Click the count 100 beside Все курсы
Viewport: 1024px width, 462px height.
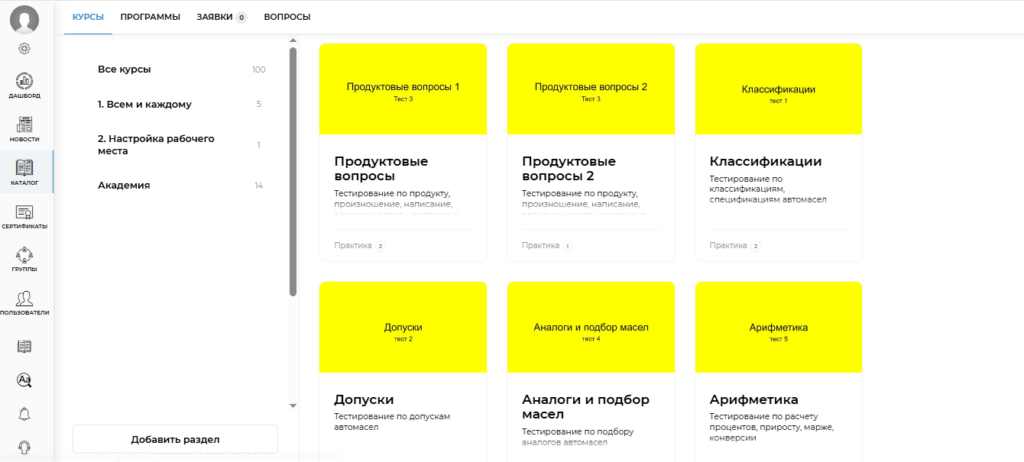click(x=259, y=69)
